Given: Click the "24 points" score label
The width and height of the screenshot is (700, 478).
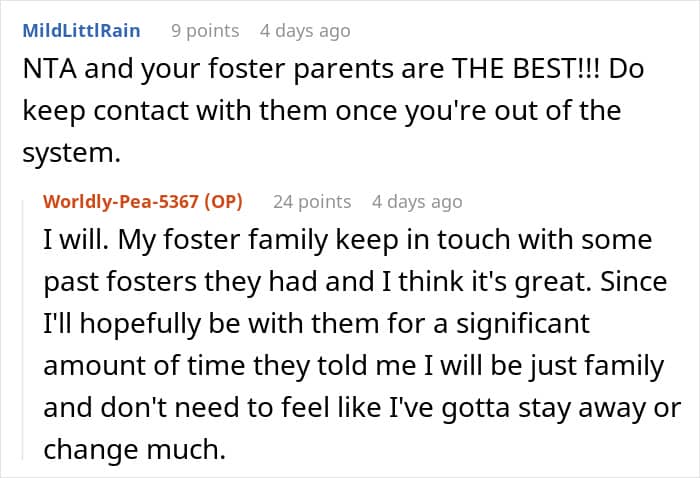Looking at the screenshot, I should point(312,202).
